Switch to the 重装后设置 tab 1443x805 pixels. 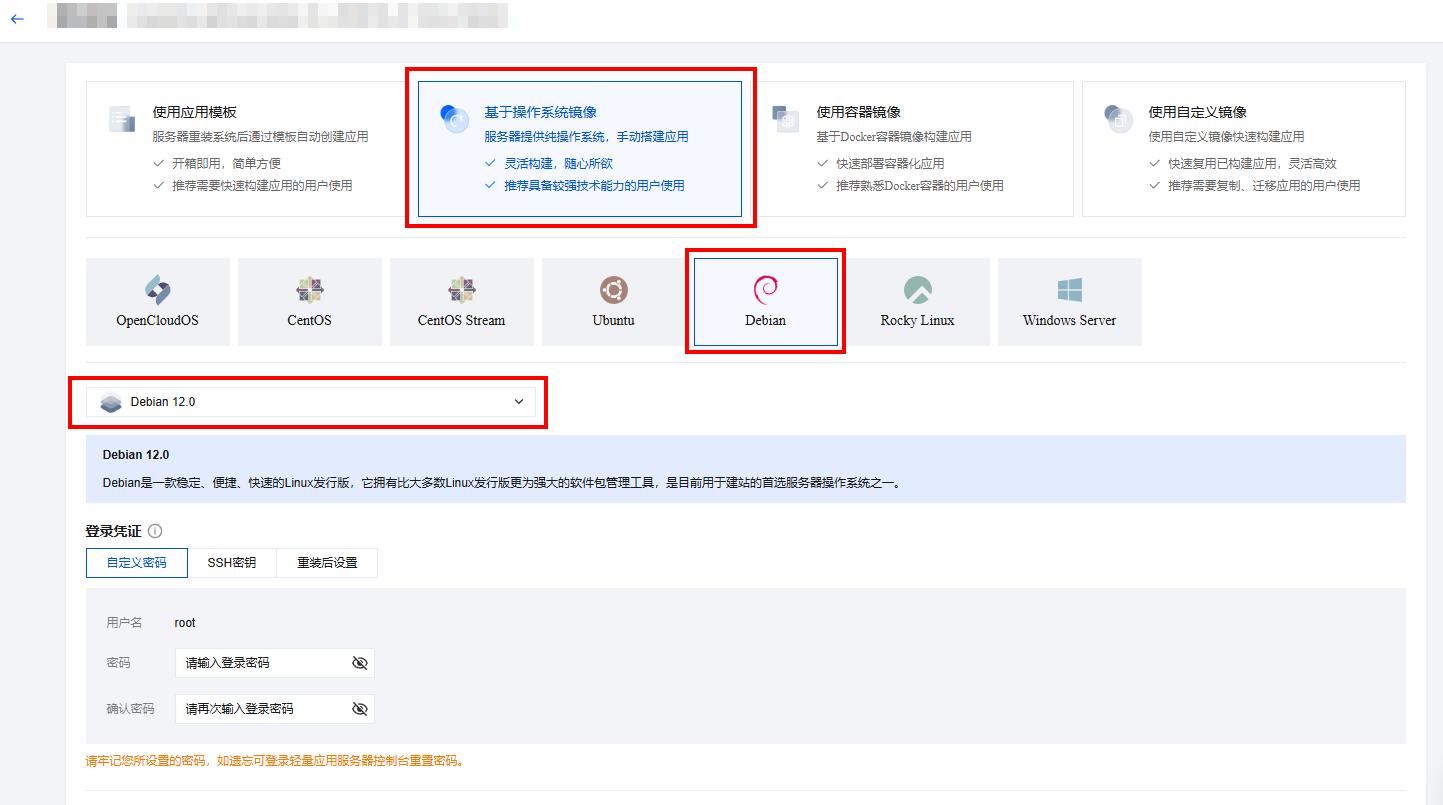click(x=327, y=562)
